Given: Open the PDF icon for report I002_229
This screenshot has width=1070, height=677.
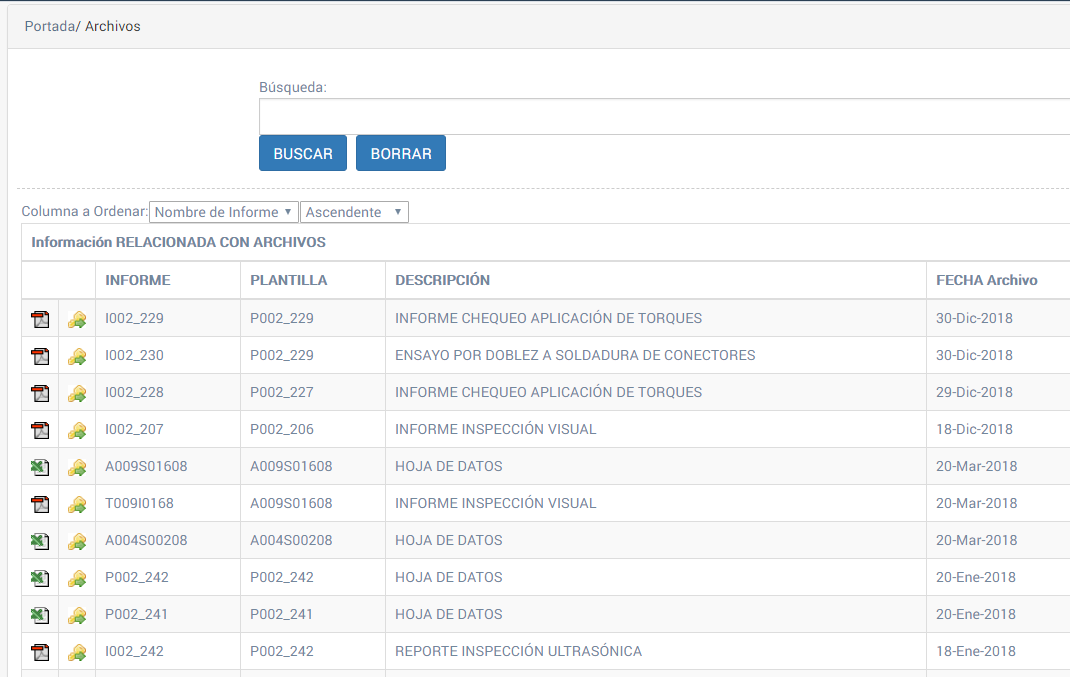Looking at the screenshot, I should [x=40, y=319].
